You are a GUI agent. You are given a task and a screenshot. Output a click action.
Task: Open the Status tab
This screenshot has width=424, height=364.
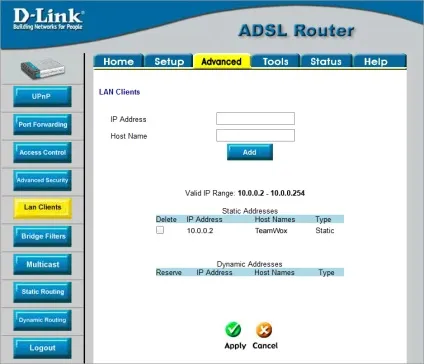pyautogui.click(x=326, y=61)
